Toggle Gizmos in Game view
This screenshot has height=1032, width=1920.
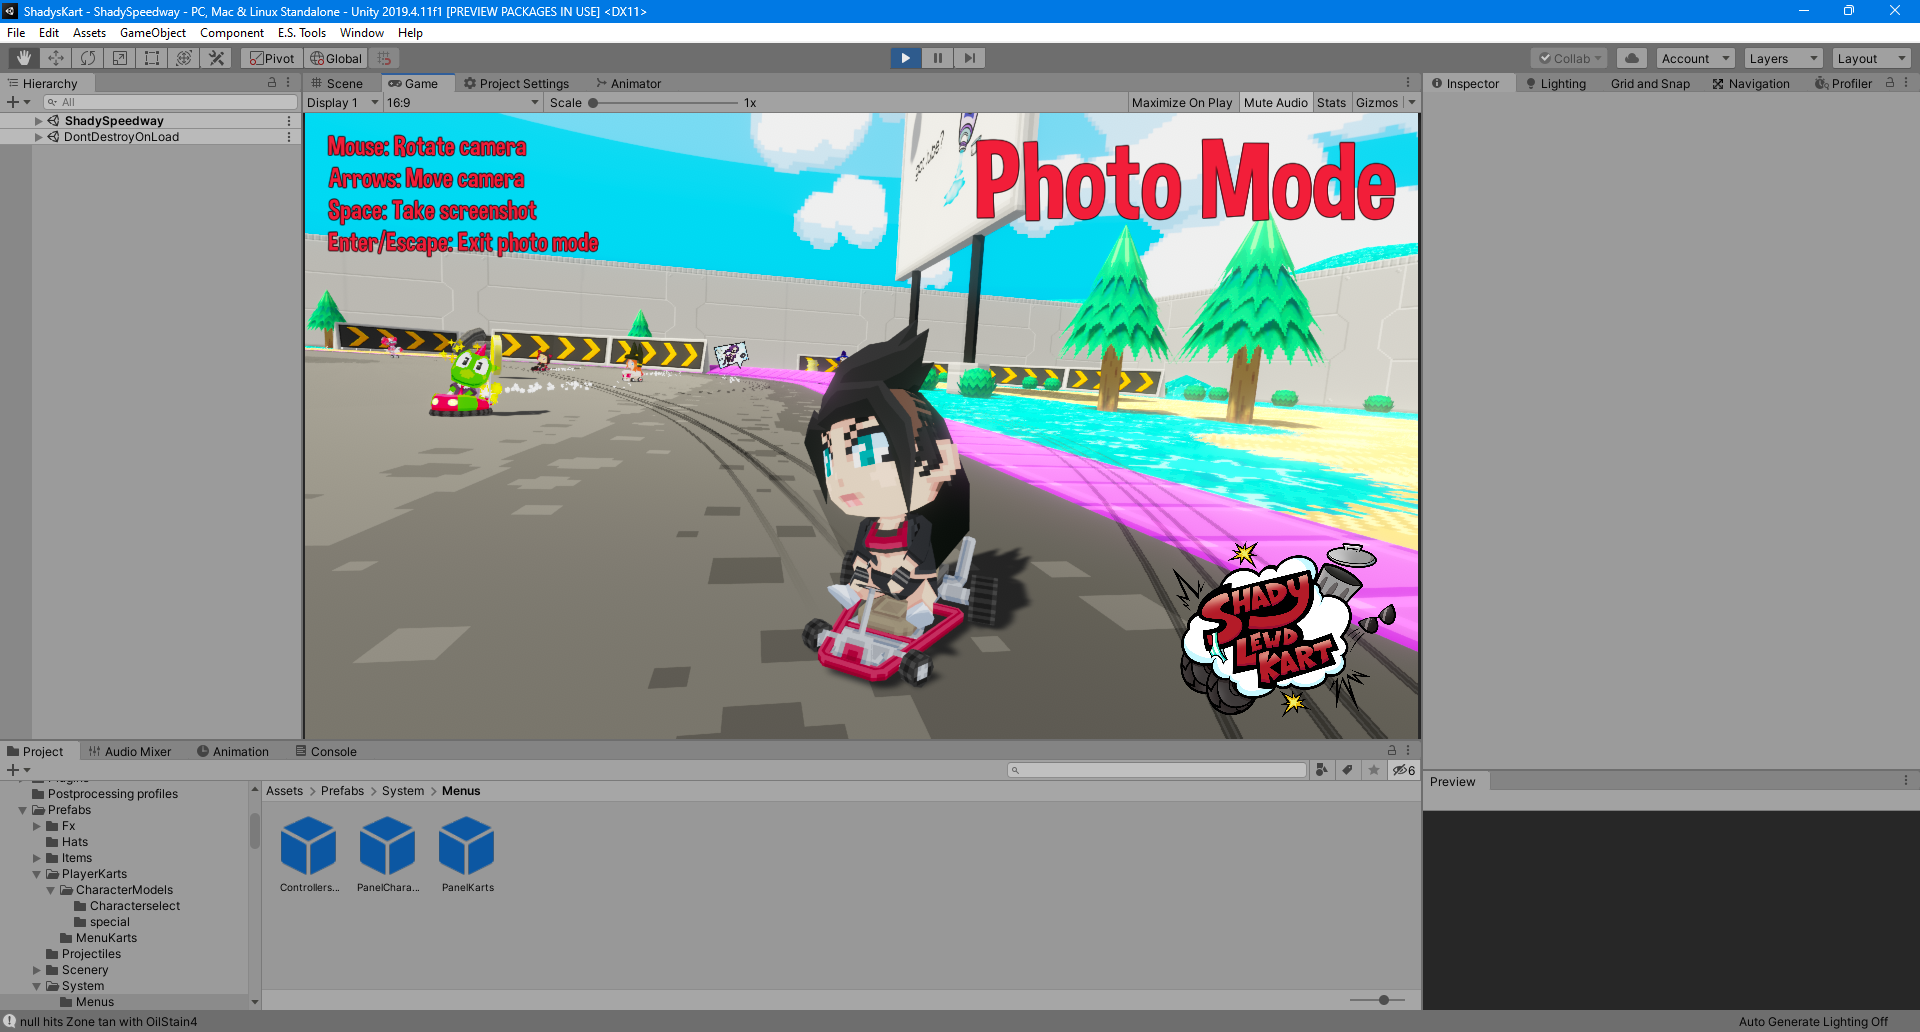pyautogui.click(x=1377, y=102)
